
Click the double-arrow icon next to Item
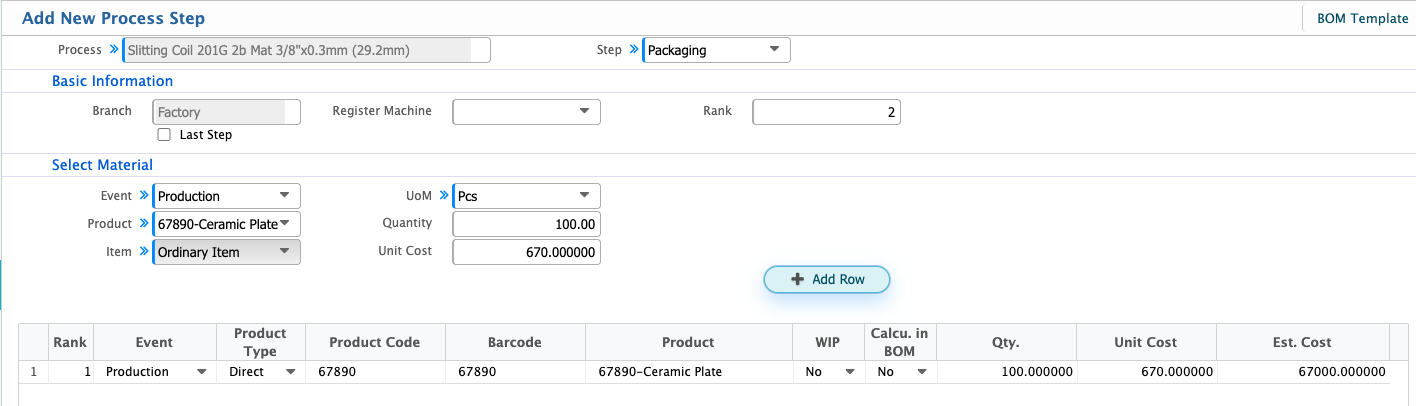click(x=143, y=251)
